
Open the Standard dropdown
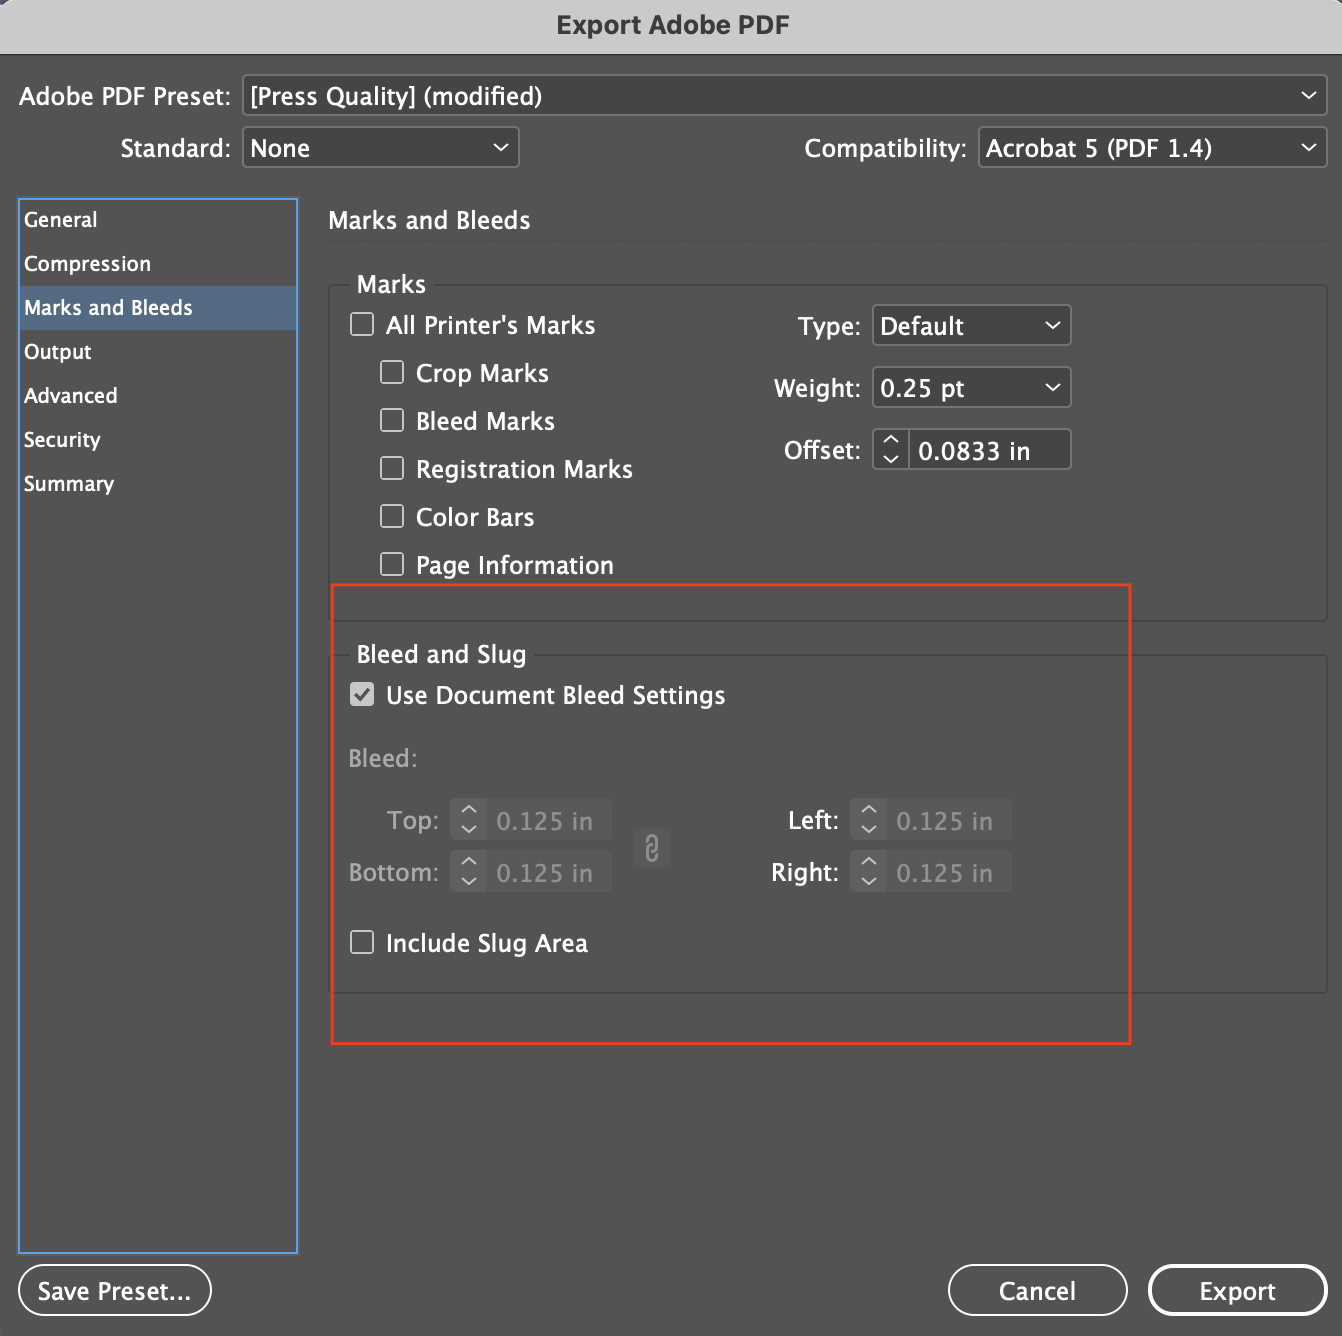[380, 147]
